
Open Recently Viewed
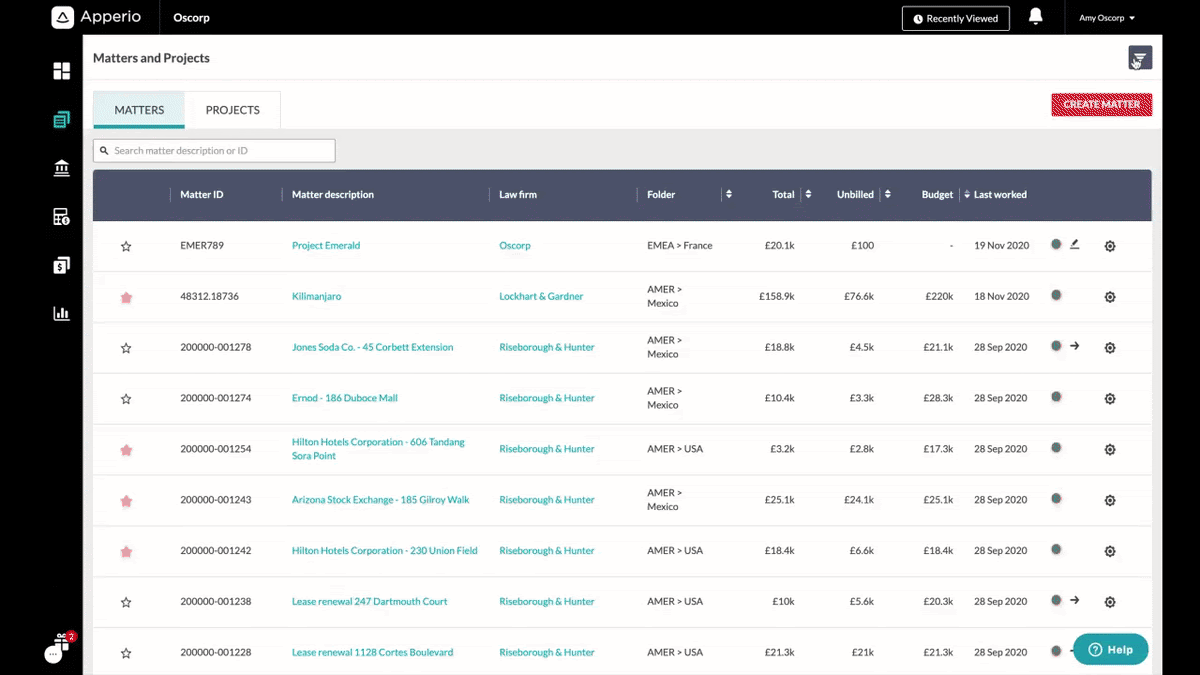[956, 18]
